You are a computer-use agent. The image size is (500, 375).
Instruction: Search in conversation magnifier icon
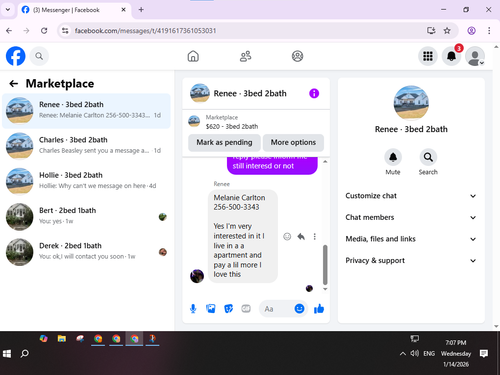tap(428, 157)
